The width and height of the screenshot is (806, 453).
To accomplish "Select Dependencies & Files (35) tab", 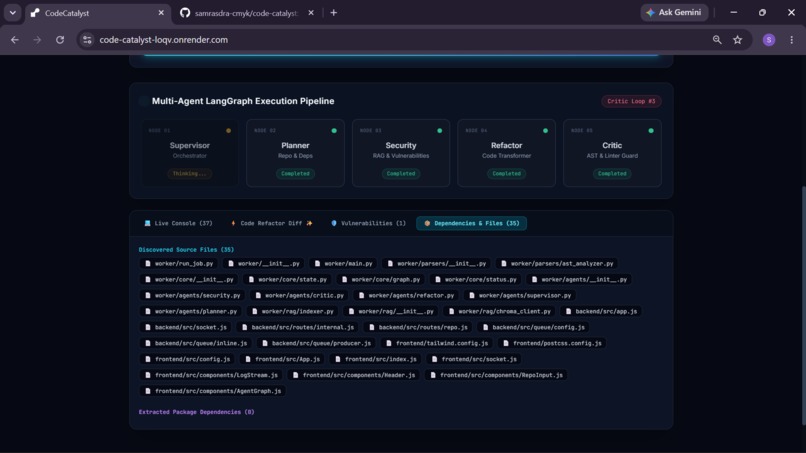I will click(x=471, y=223).
